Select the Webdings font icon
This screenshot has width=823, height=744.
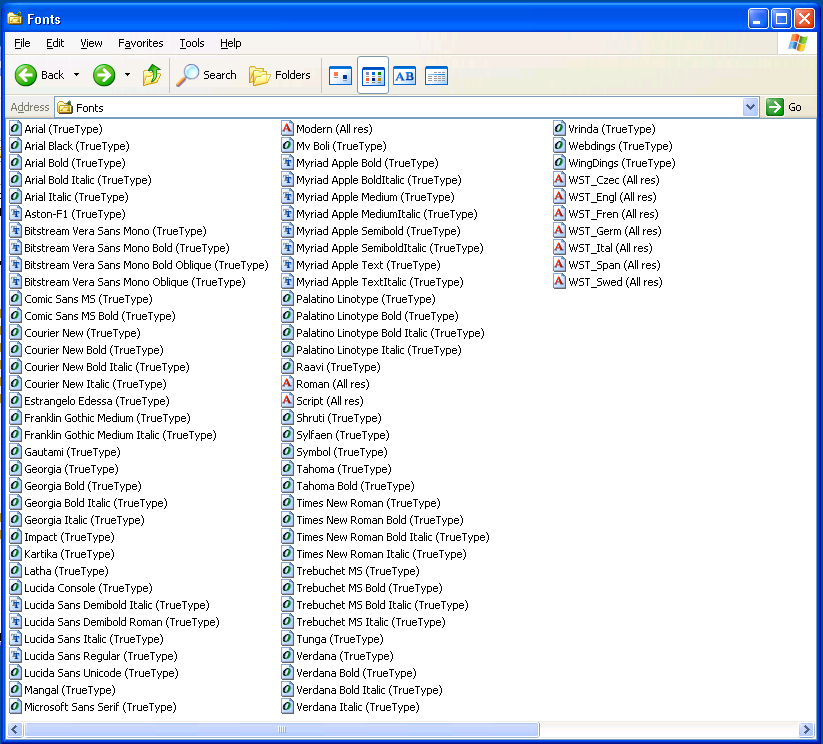[560, 146]
